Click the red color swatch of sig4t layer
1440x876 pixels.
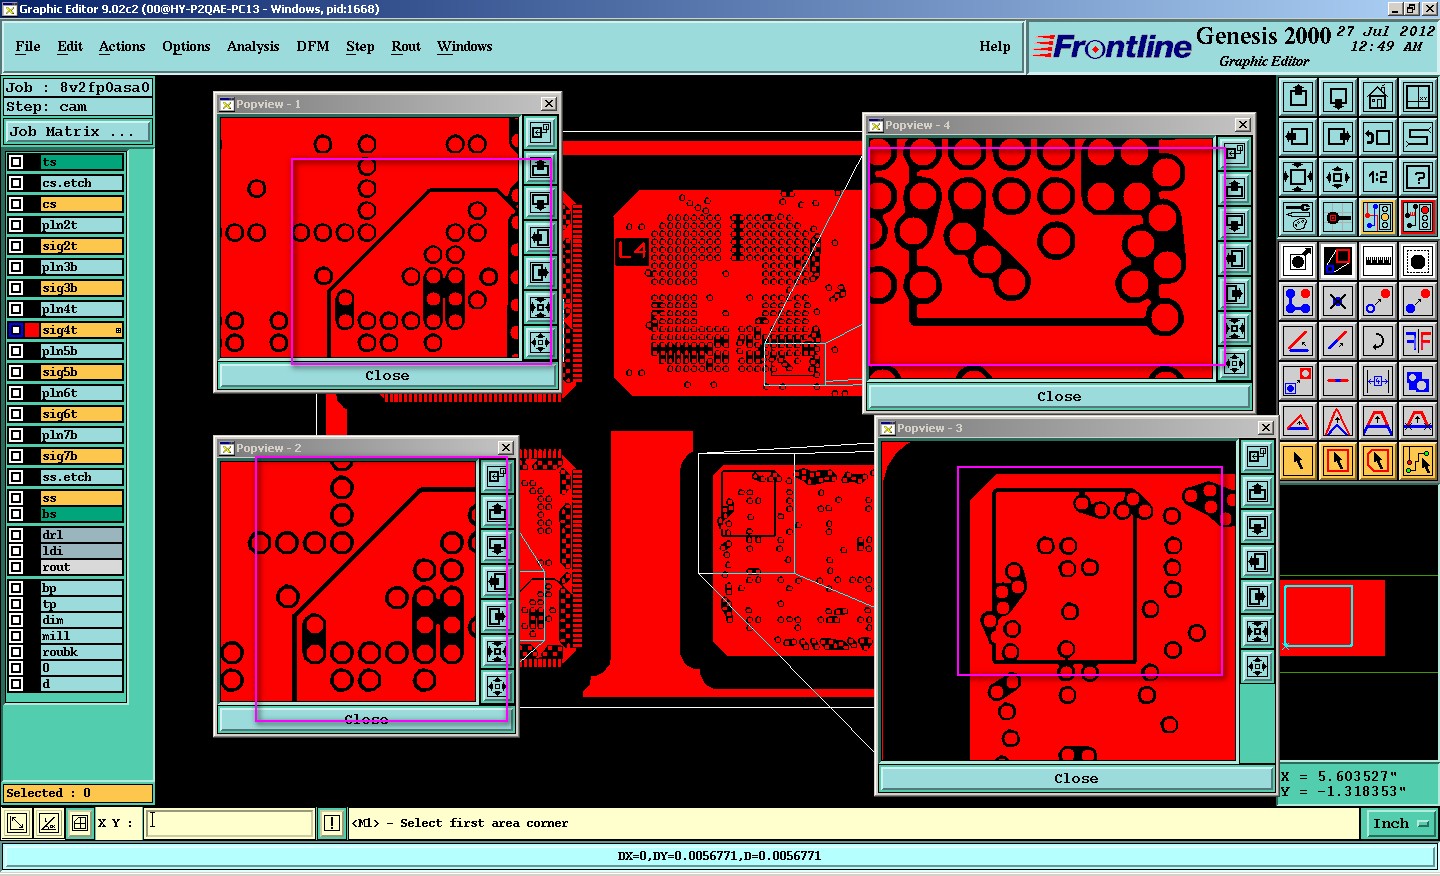pyautogui.click(x=32, y=330)
